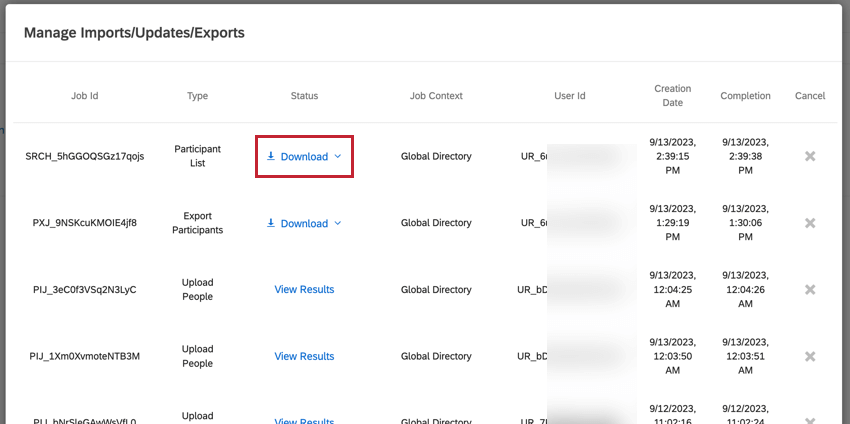Click the Completion column header
This screenshot has width=850, height=424.
(x=745, y=96)
